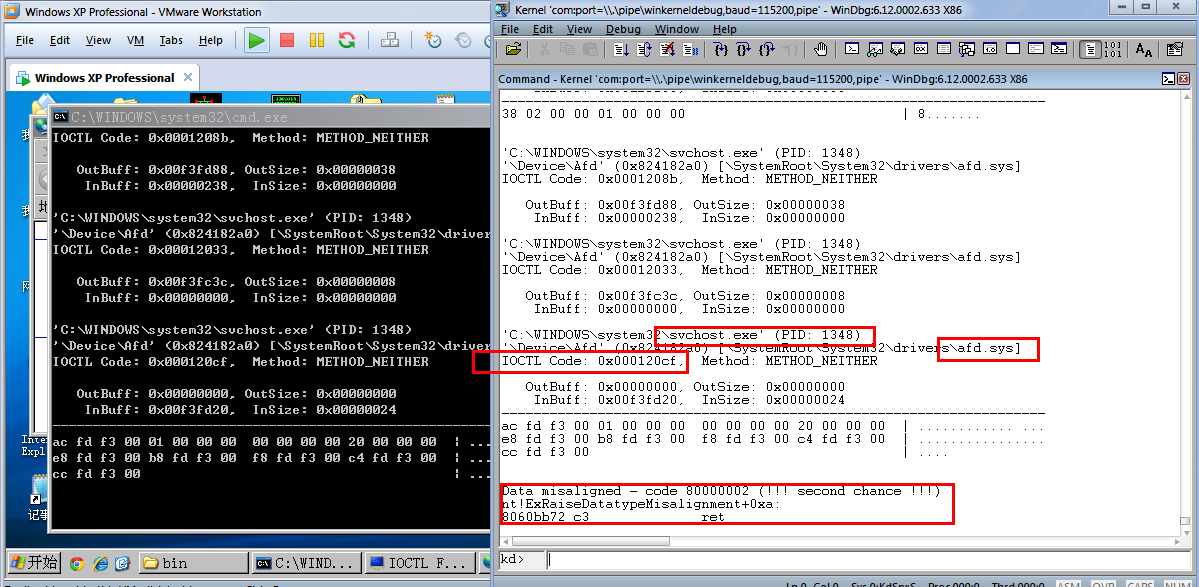Open the Registers window icon in WinDbg
Viewport: 1199px width, 587px height.
tap(921, 49)
